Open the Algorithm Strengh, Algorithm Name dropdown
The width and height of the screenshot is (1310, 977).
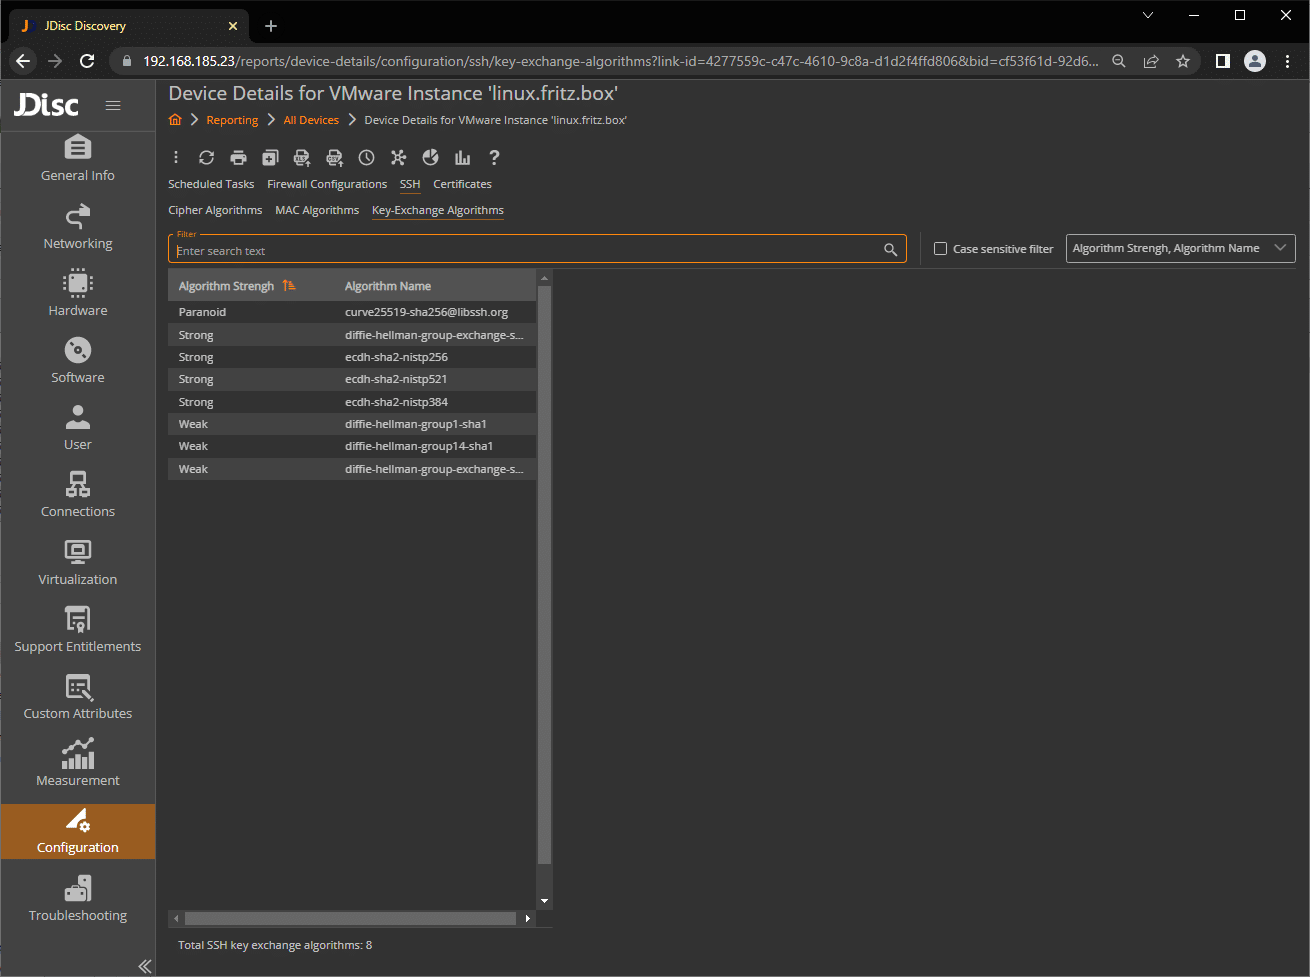coord(1180,249)
